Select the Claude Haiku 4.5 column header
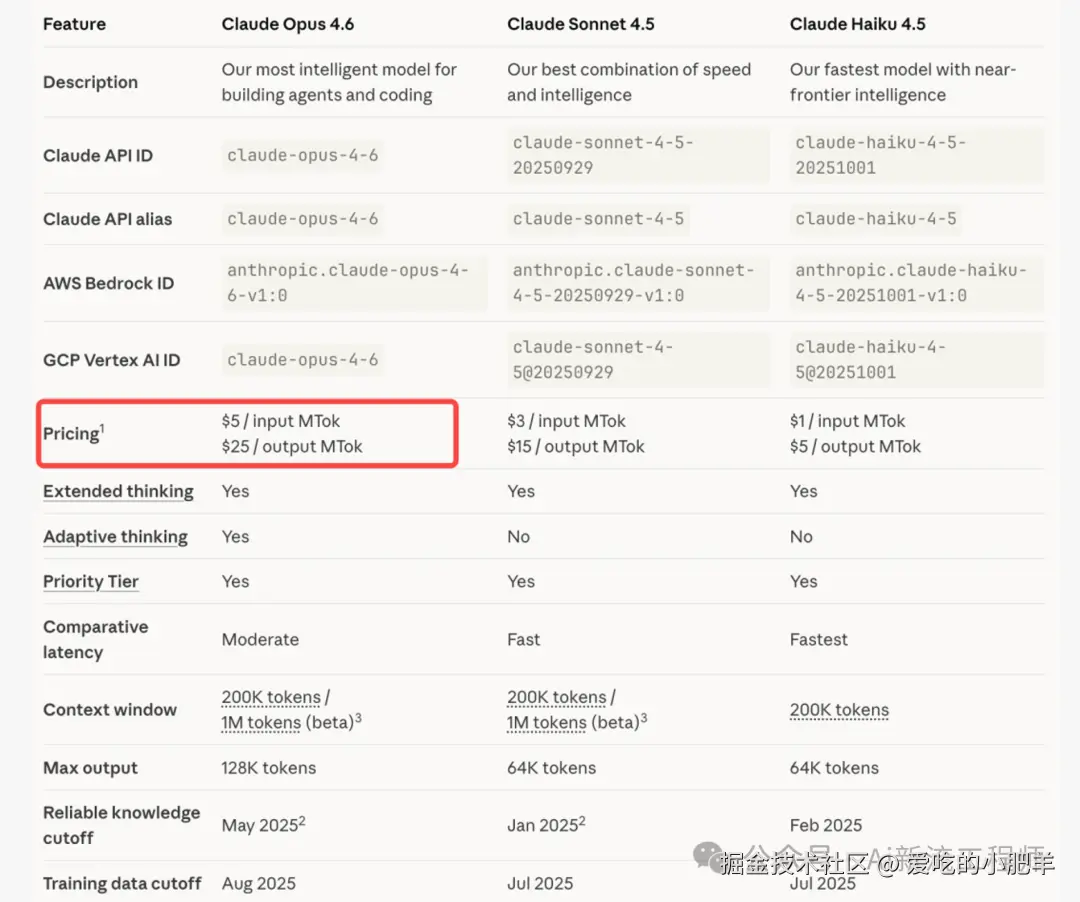The width and height of the screenshot is (1080, 902). [858, 24]
